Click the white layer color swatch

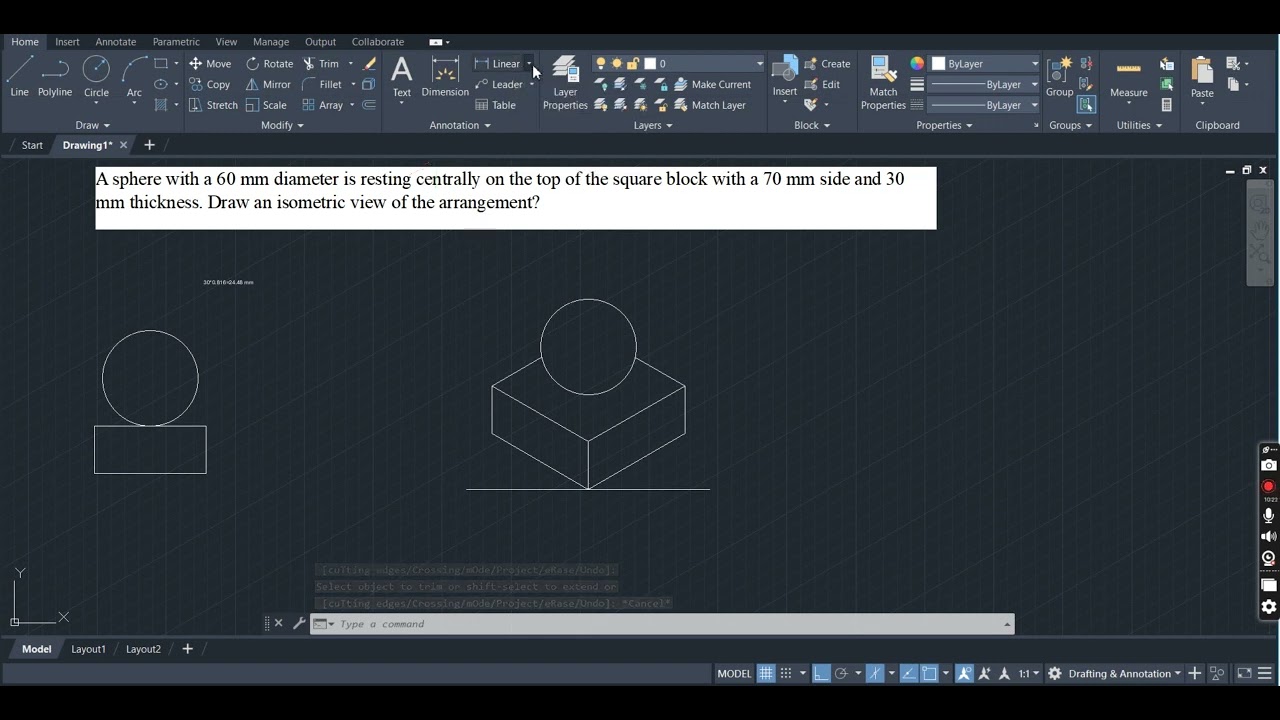coord(650,63)
